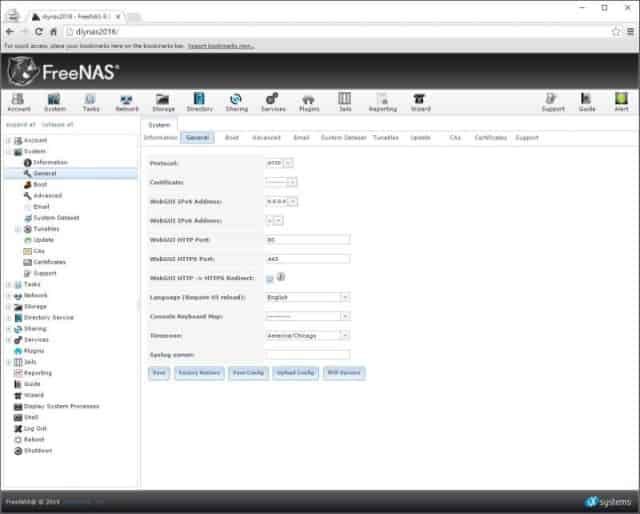The width and height of the screenshot is (640, 514).
Task: Open System from the top toolbar
Action: click(55, 102)
